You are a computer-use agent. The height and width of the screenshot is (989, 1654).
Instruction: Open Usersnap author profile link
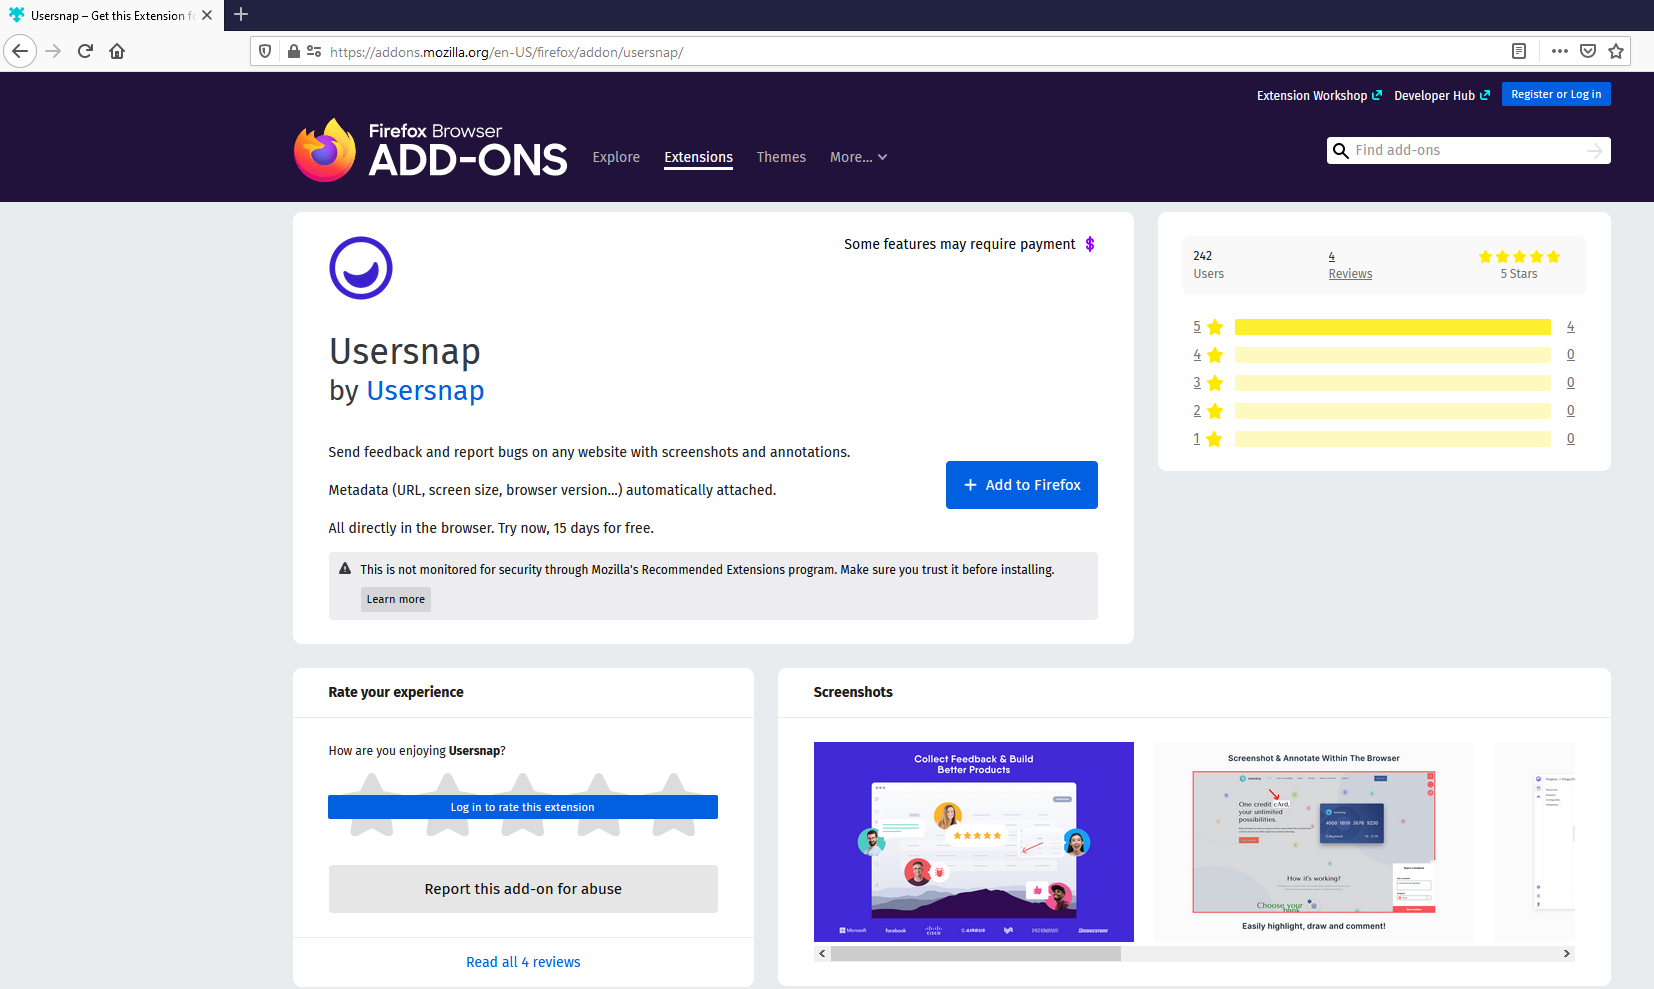(x=425, y=391)
